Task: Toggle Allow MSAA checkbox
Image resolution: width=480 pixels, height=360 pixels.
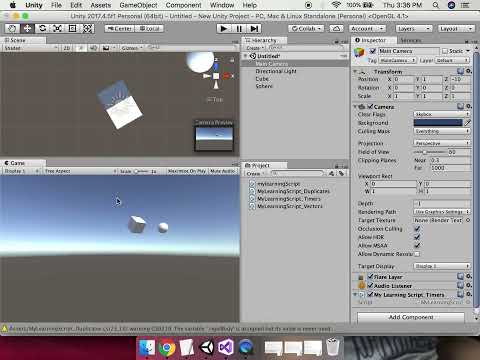Action: [x=417, y=245]
